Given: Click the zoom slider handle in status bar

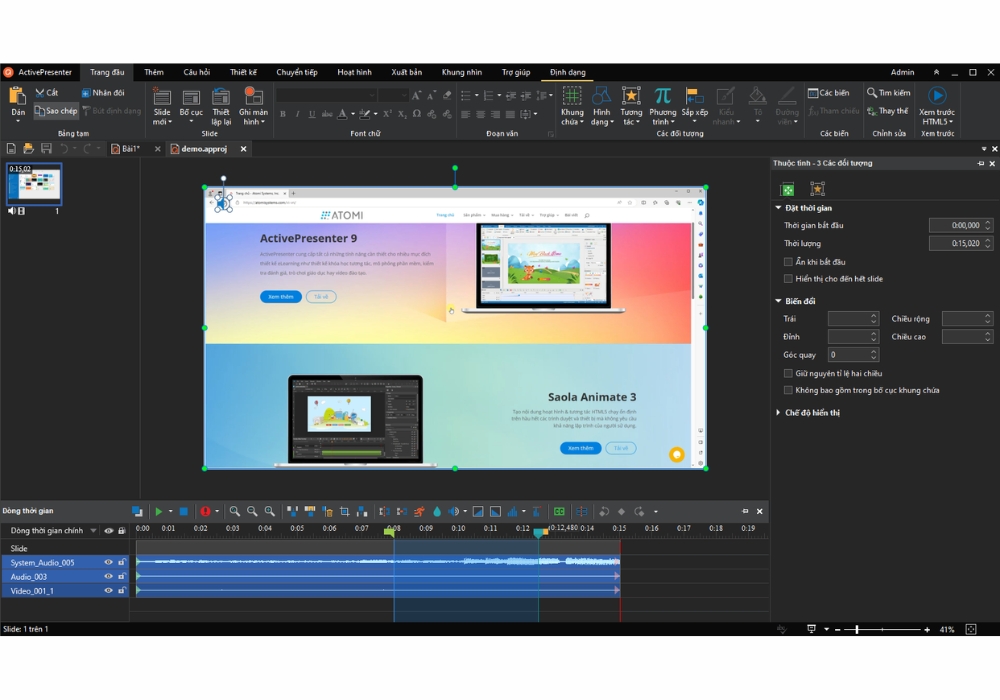Looking at the screenshot, I should (857, 629).
